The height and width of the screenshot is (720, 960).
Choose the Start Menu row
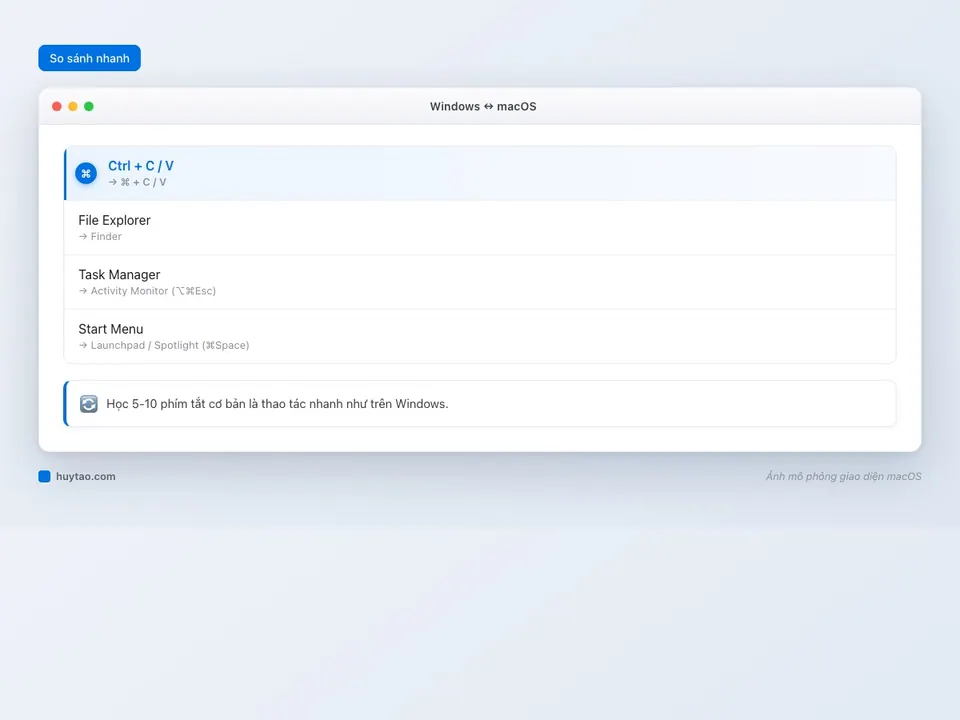(480, 337)
